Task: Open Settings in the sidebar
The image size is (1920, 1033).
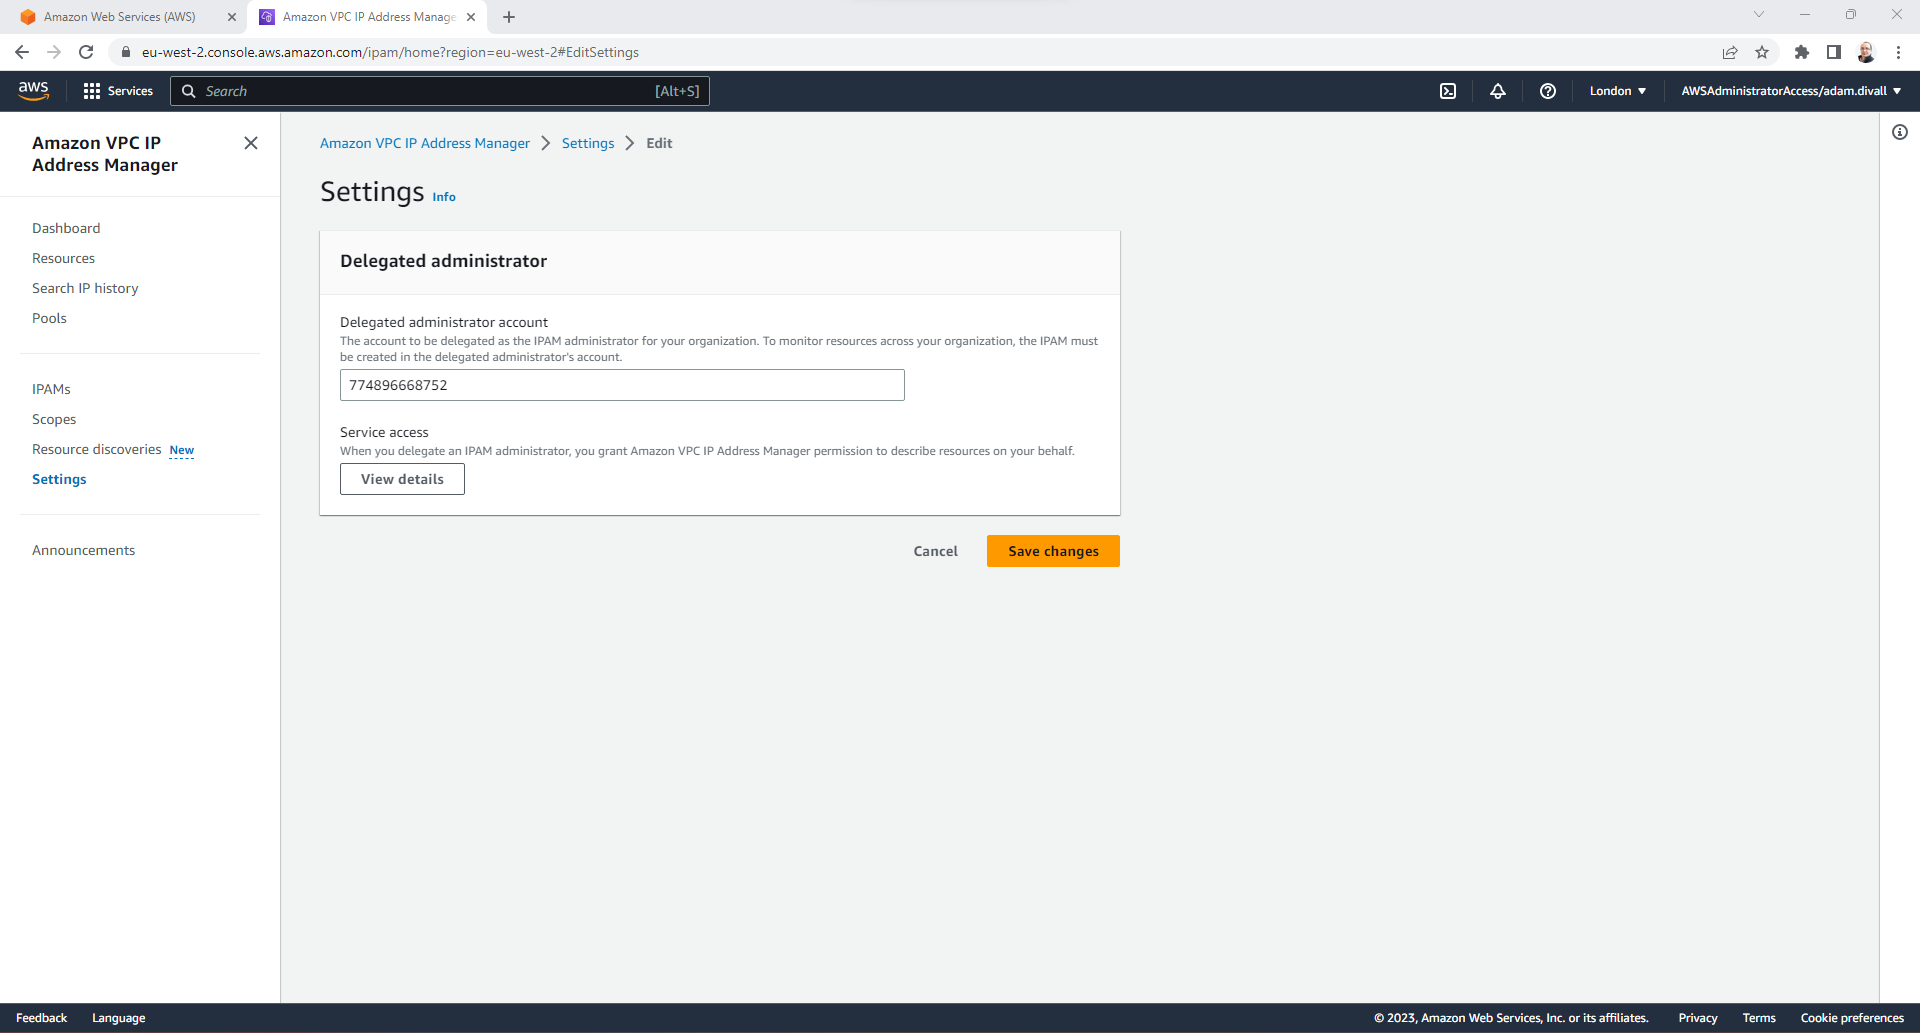Action: [x=59, y=479]
